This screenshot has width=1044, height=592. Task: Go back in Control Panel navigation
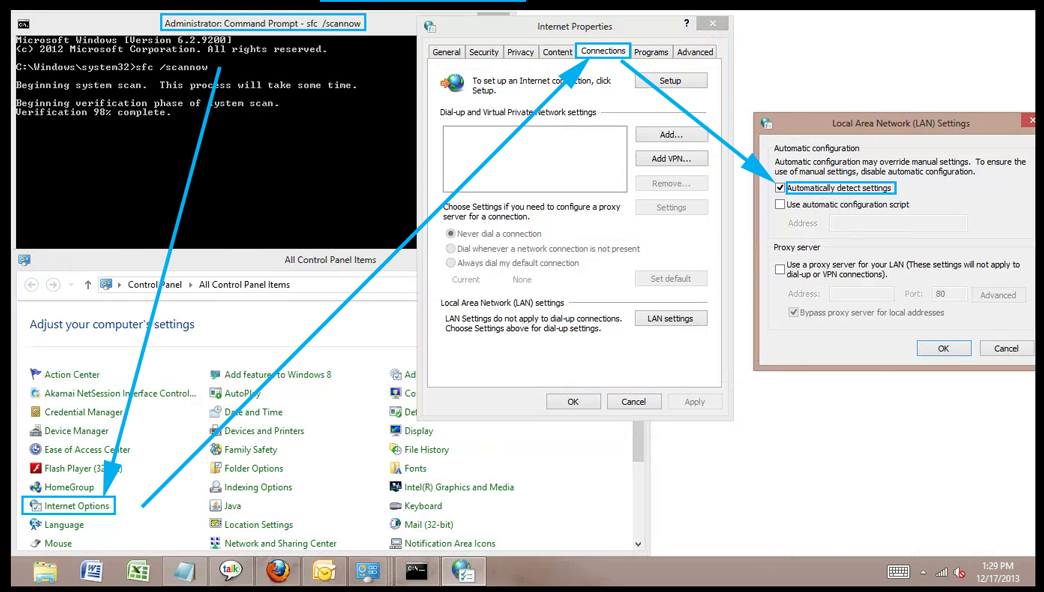pyautogui.click(x=31, y=284)
